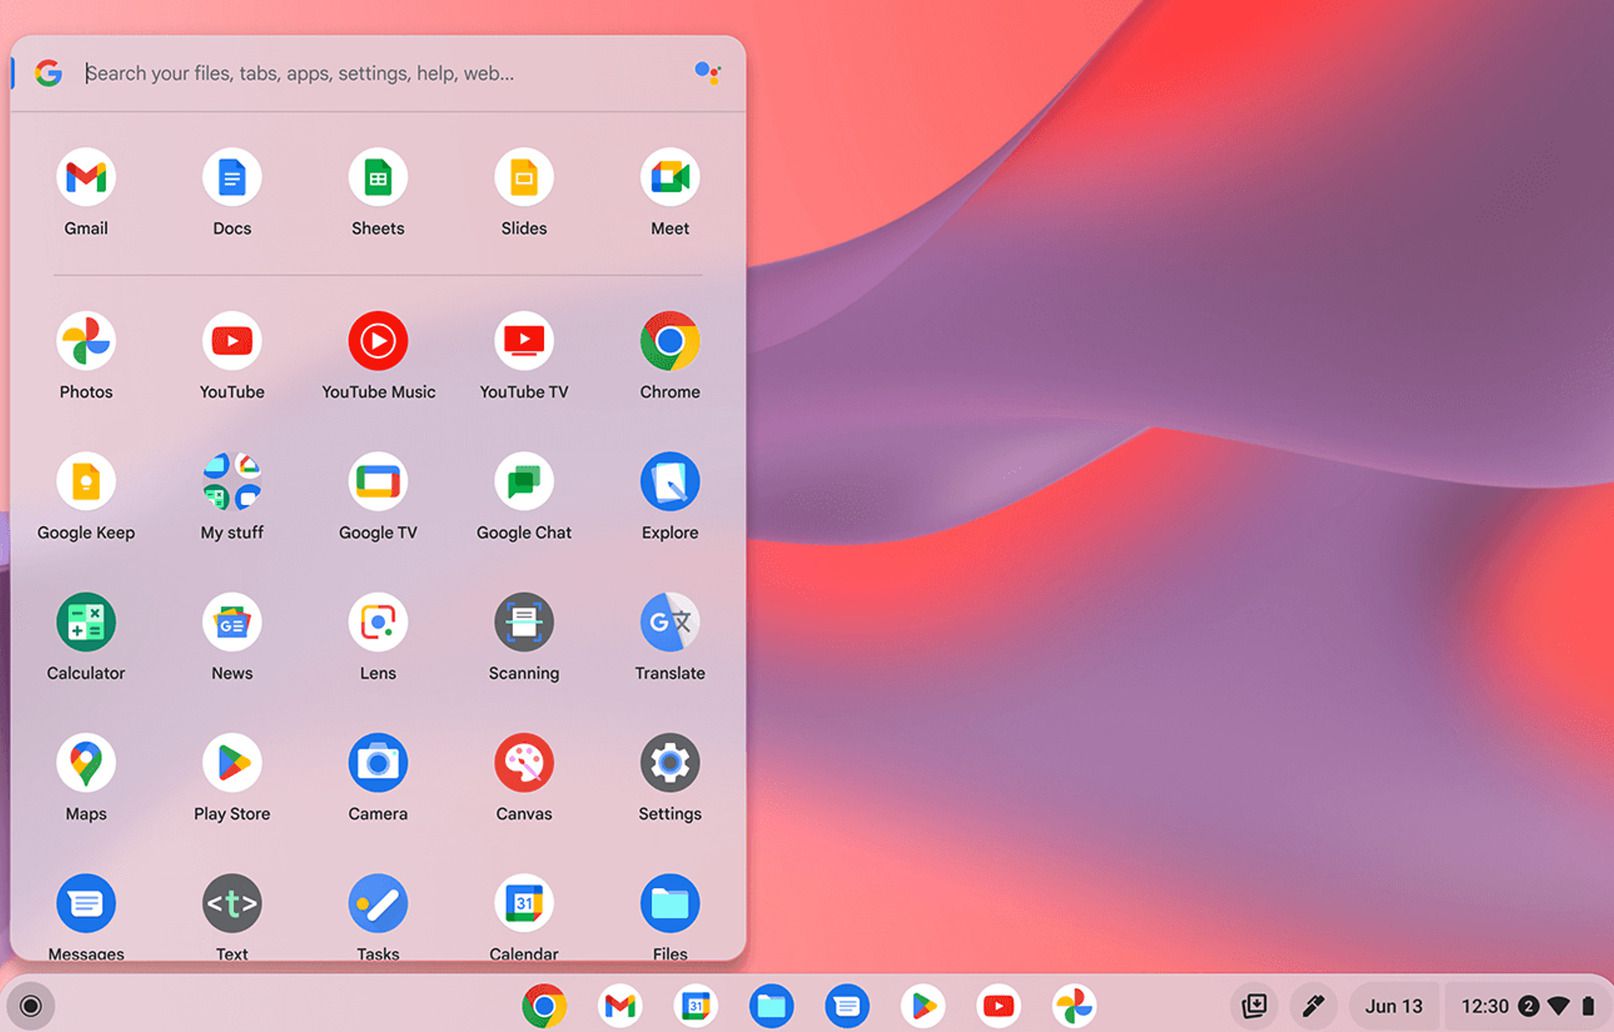Open Chrome from the shelf

(544, 1005)
